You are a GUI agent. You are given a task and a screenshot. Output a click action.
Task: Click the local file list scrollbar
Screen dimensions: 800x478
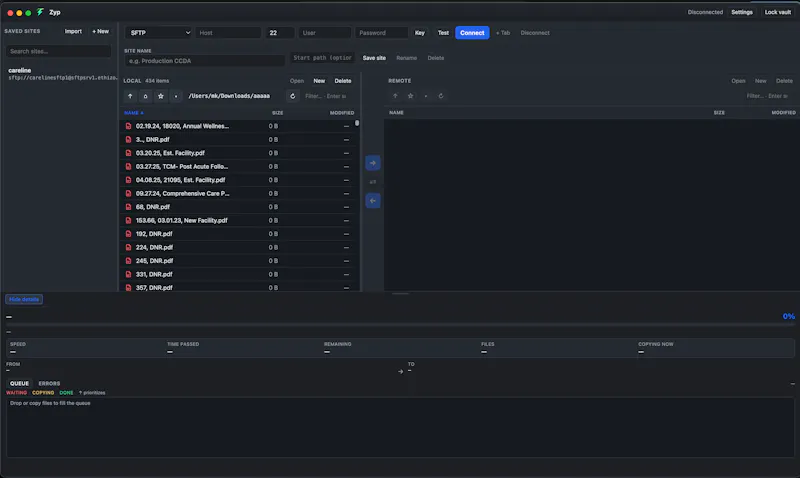(x=357, y=123)
